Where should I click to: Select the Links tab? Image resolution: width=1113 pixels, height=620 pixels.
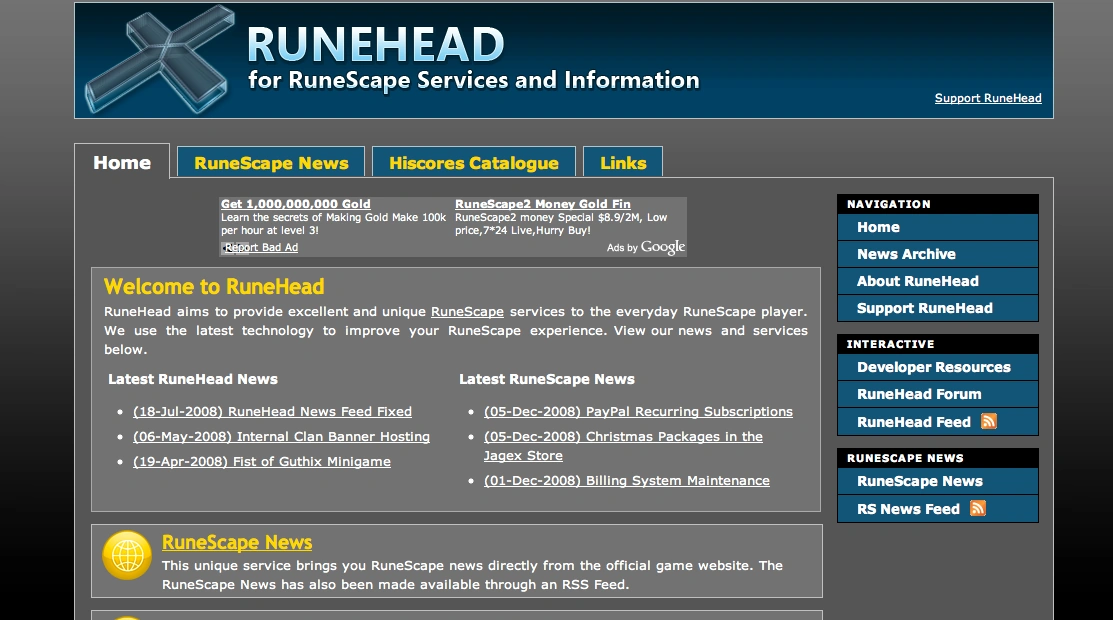(x=623, y=163)
